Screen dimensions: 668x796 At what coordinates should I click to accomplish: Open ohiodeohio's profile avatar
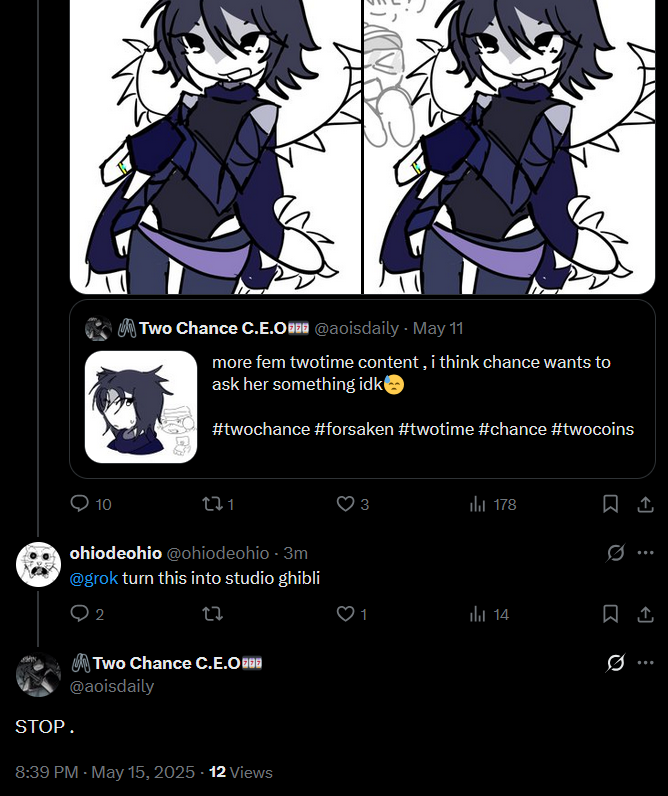[39, 564]
